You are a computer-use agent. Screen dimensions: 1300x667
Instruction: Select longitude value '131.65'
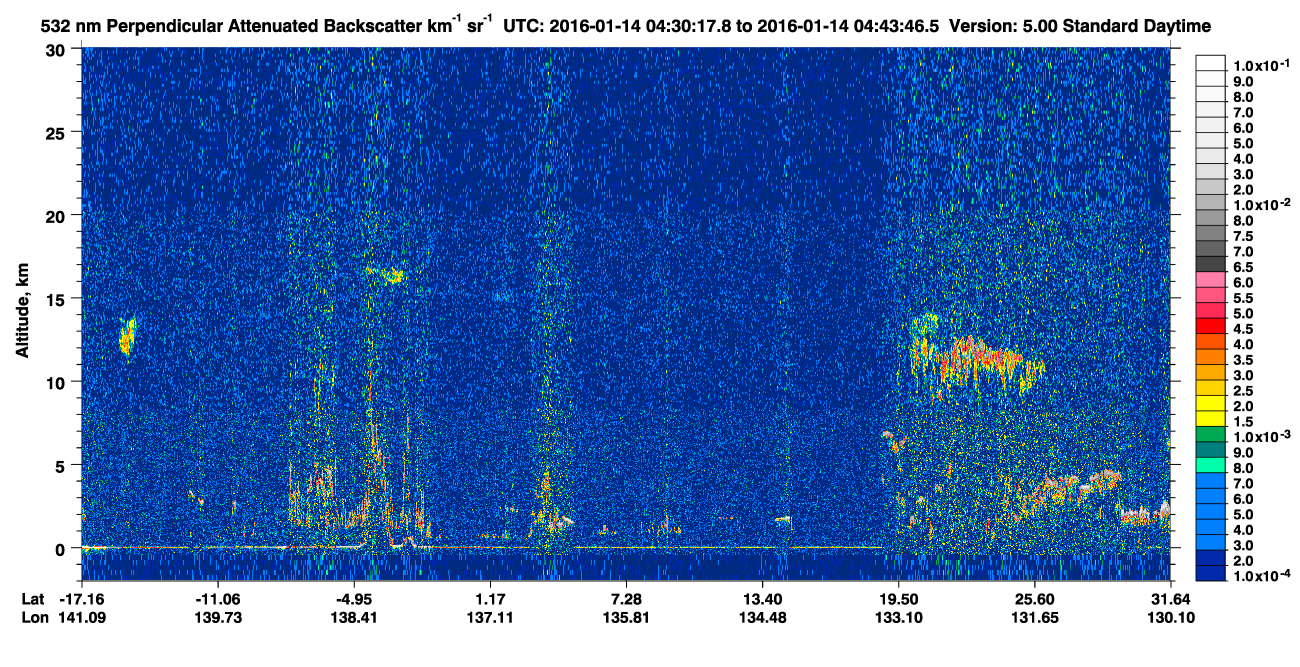[x=1034, y=617]
